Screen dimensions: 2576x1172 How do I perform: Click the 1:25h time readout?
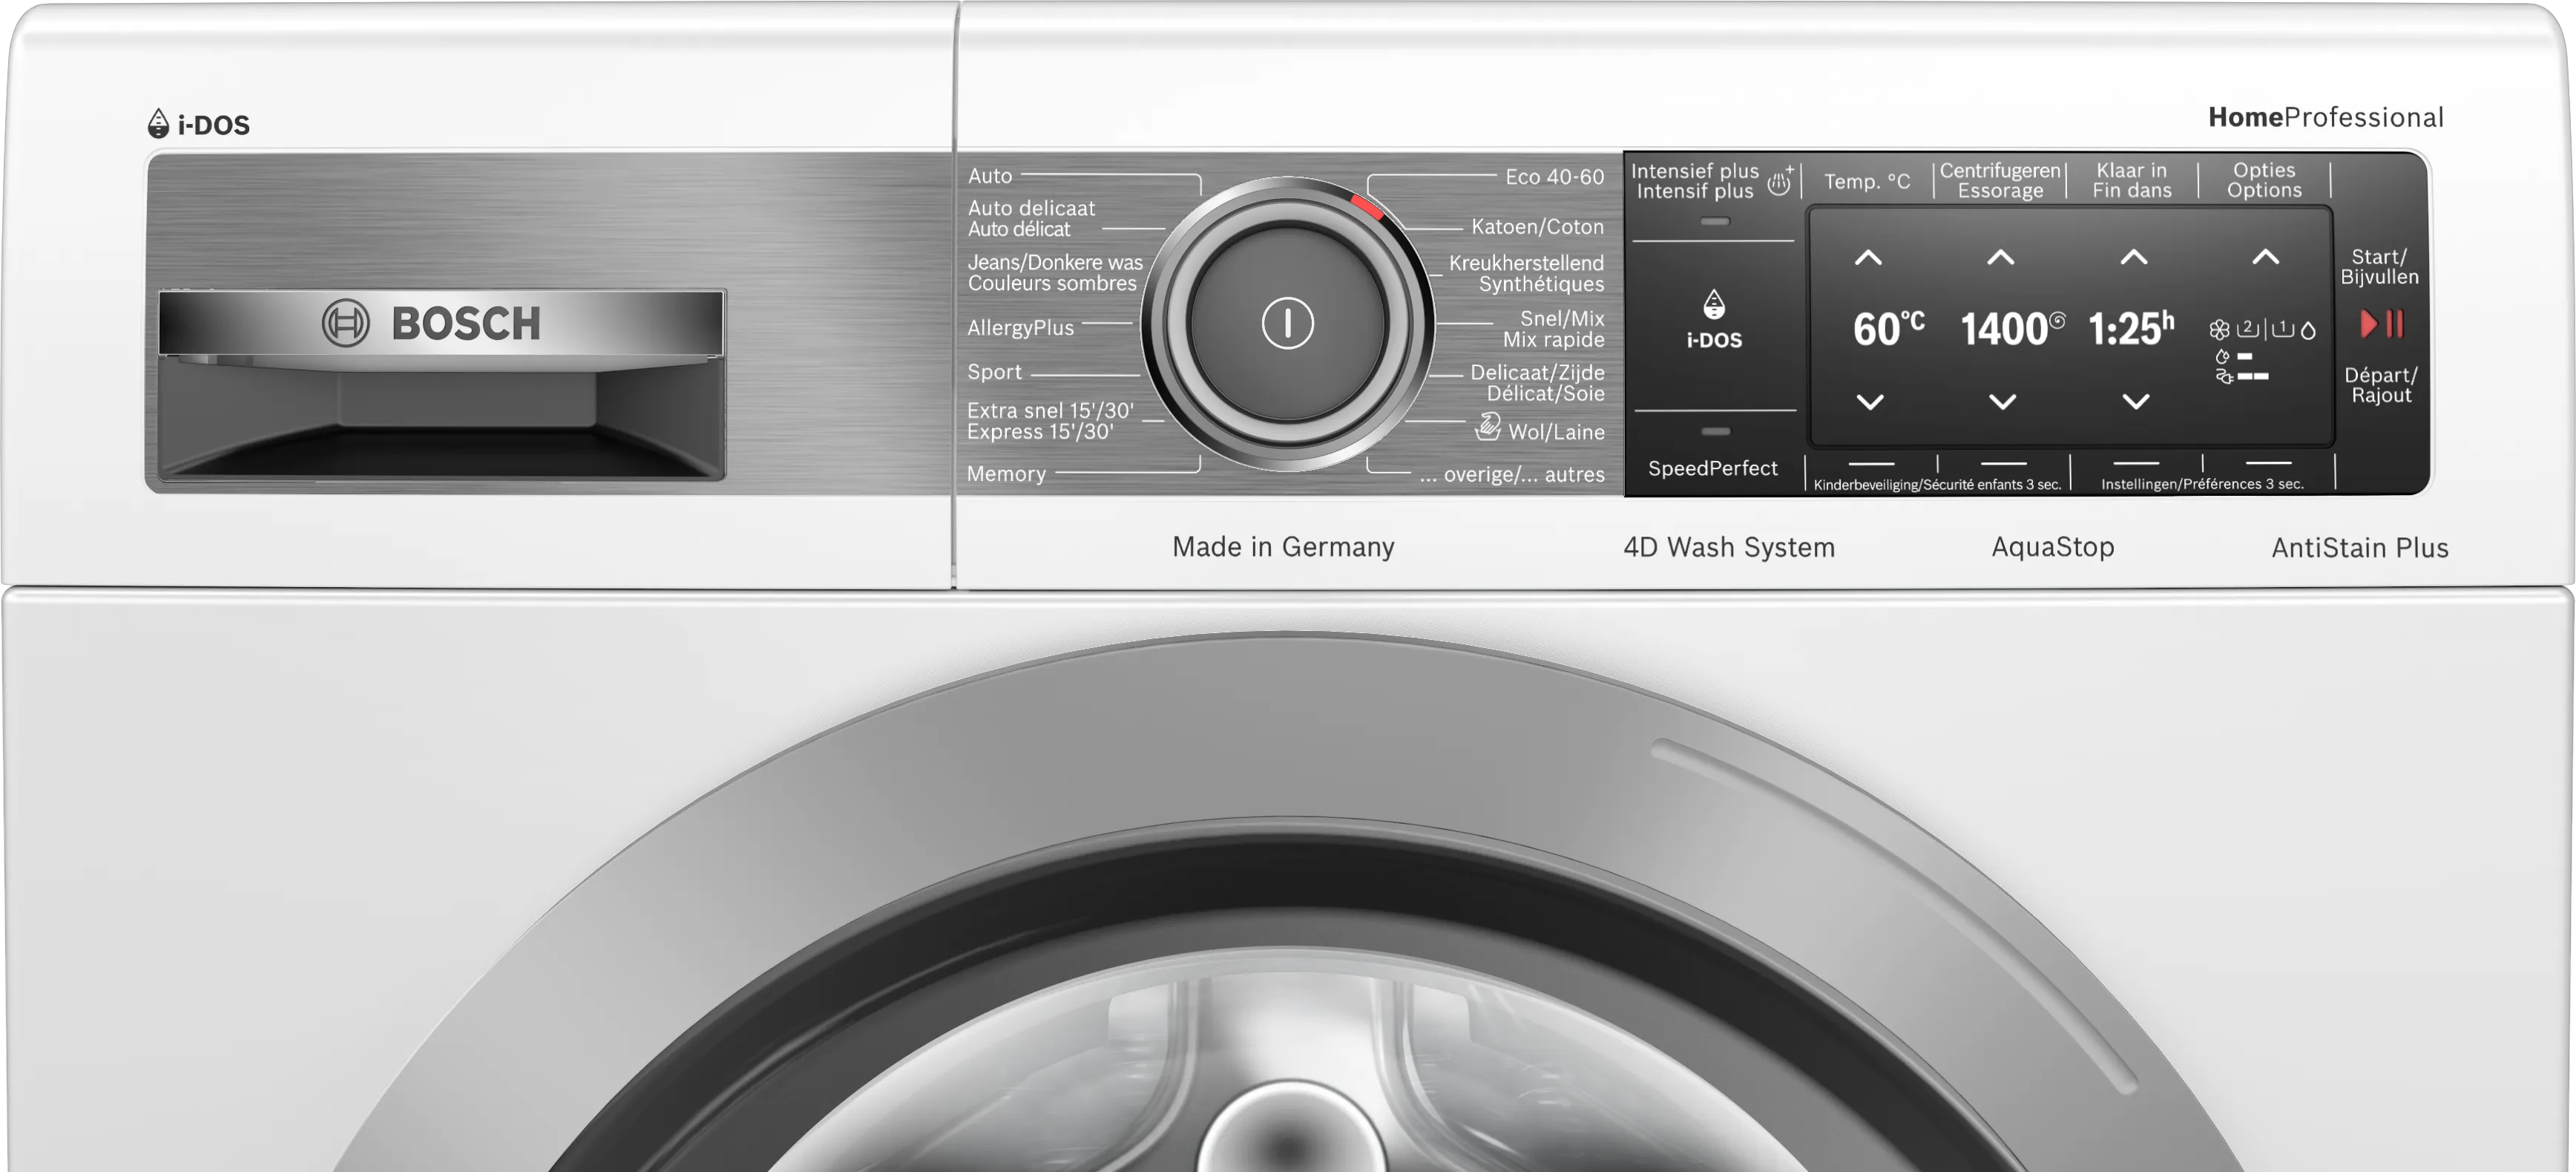(x=2131, y=328)
